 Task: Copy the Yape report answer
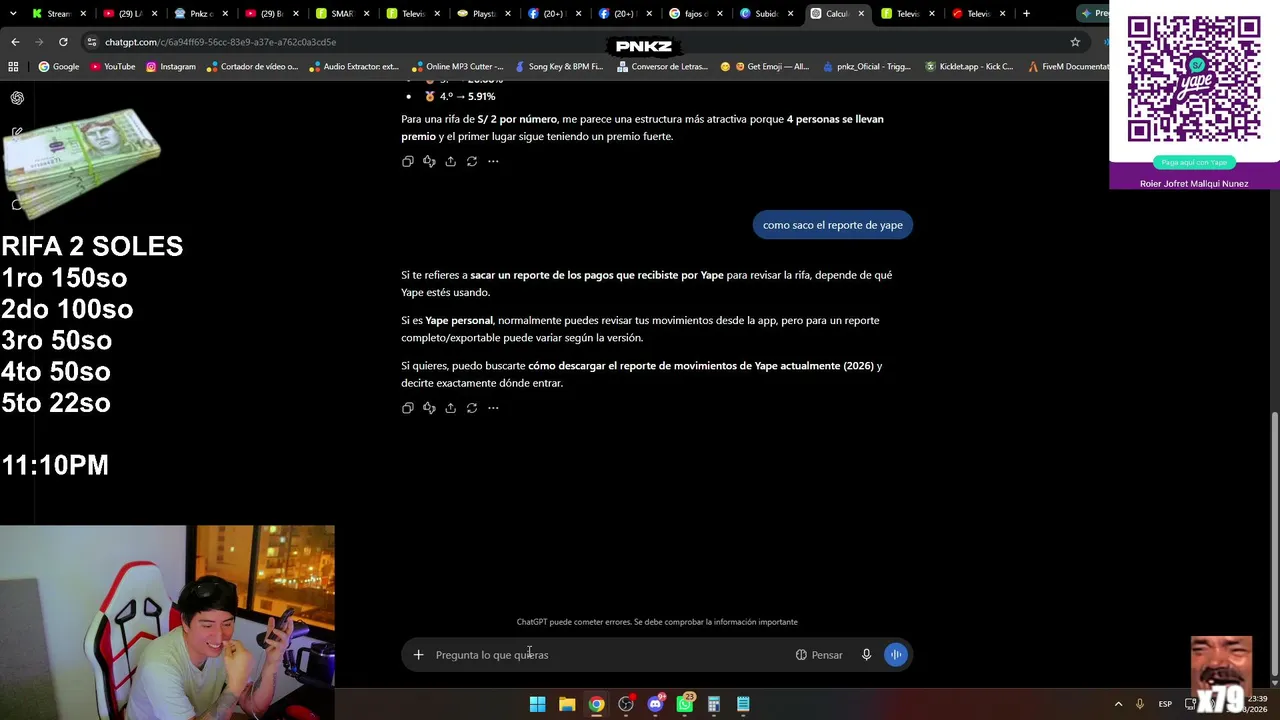coord(407,408)
